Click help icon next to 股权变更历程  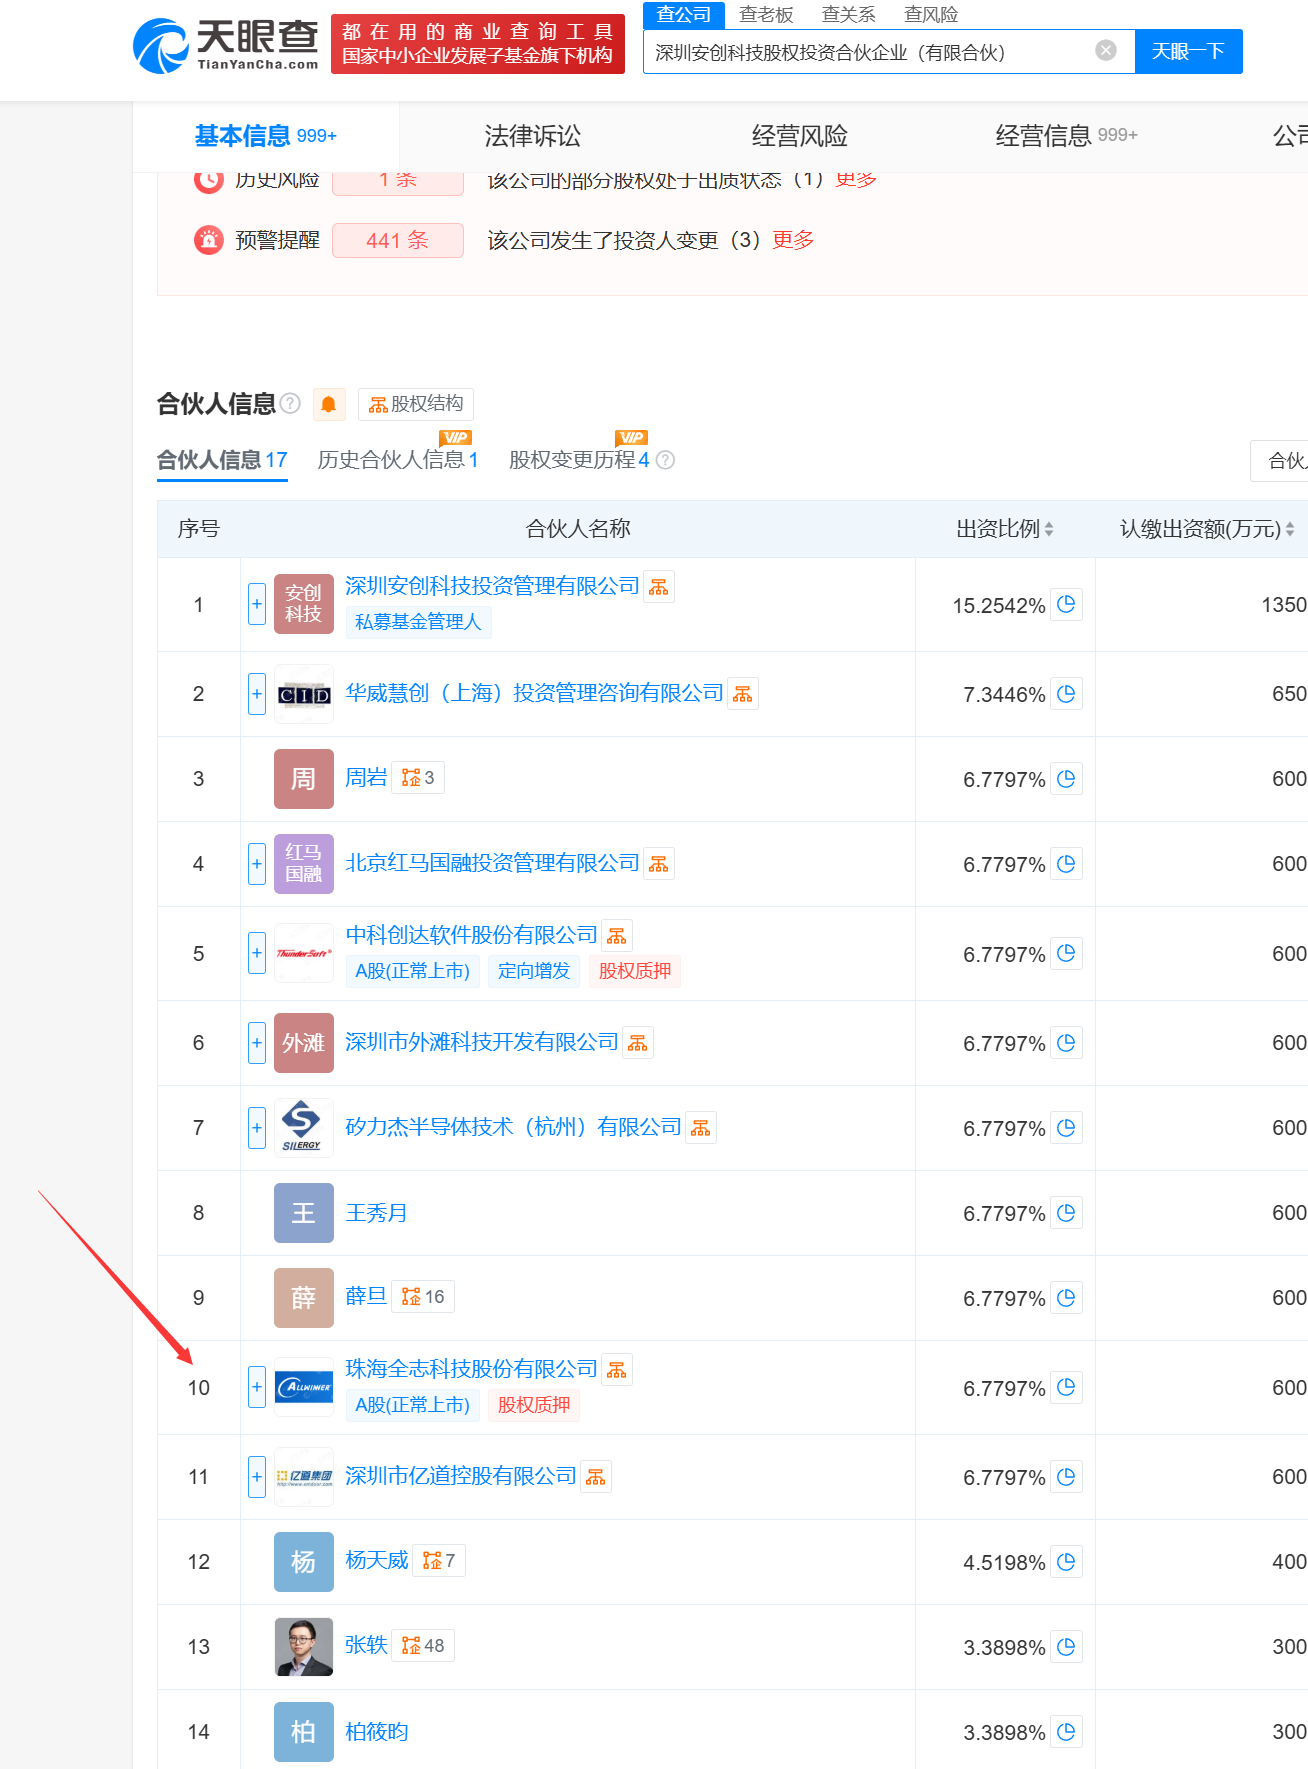(x=665, y=460)
